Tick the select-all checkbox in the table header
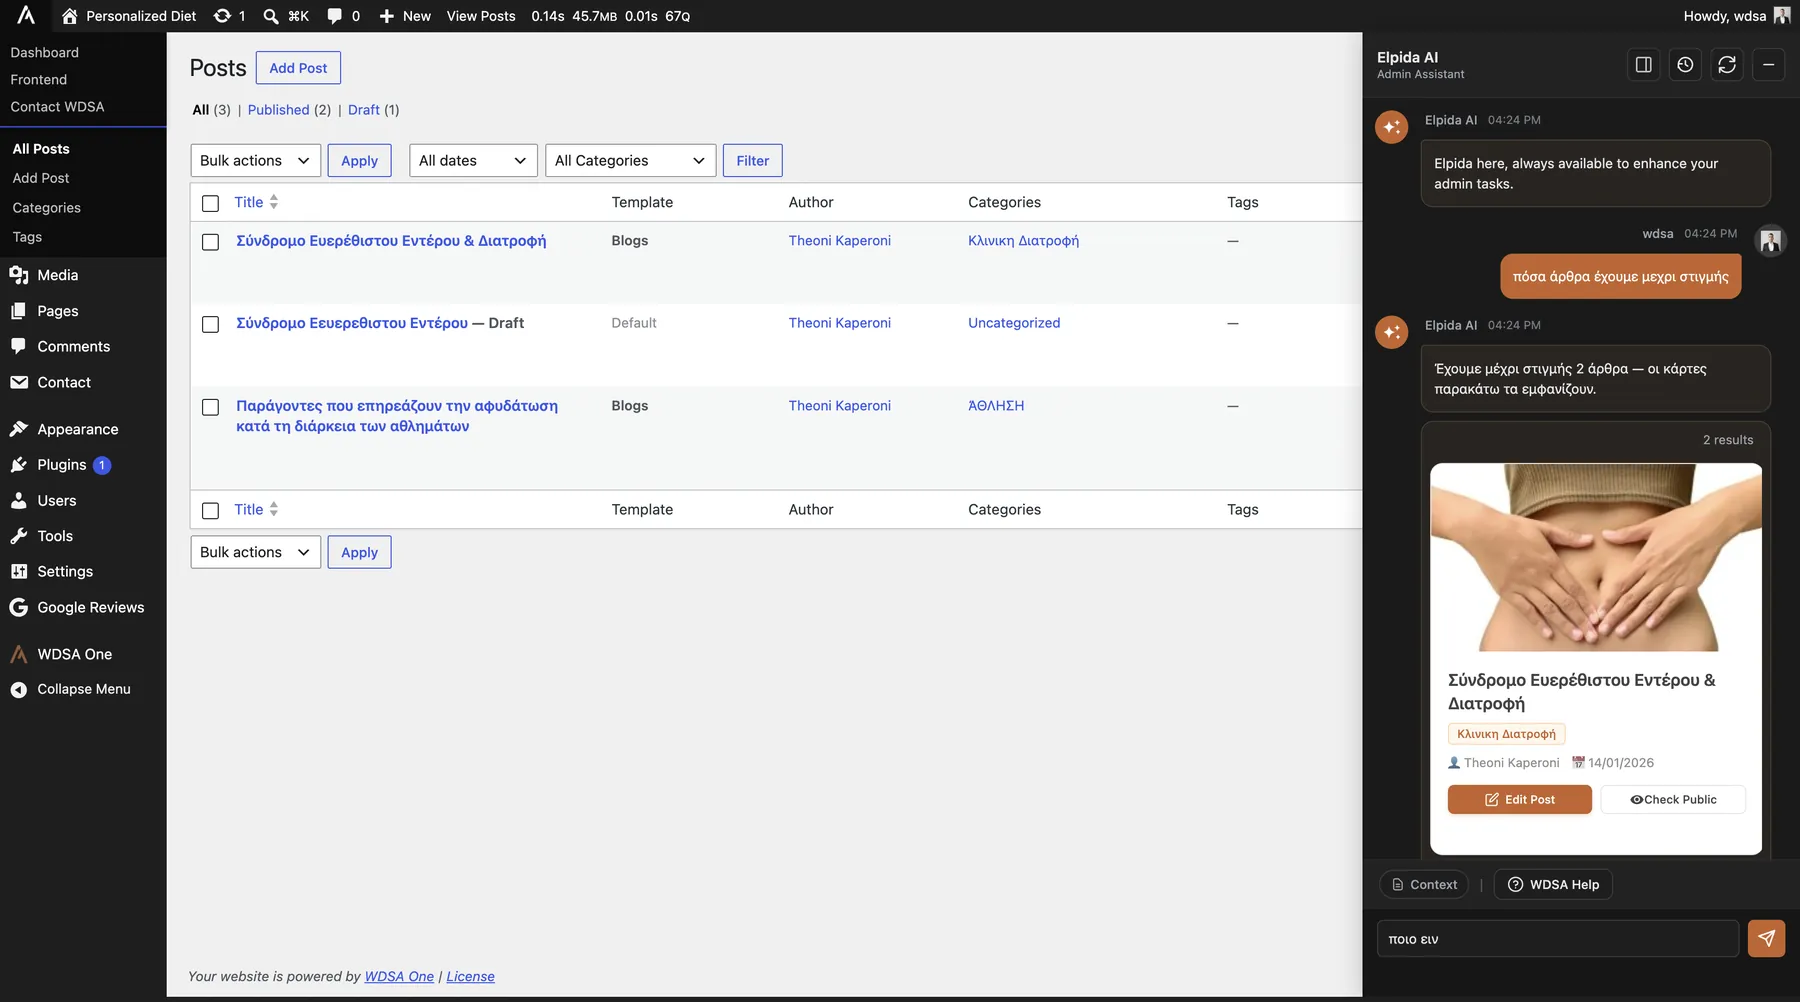 [210, 203]
